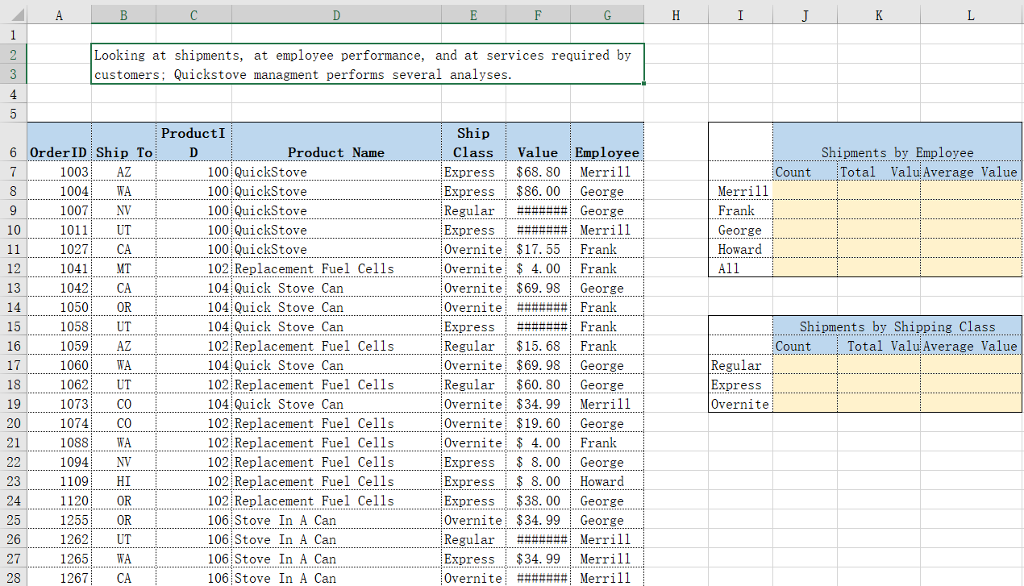Select the empty Count cell beside Express
The width and height of the screenshot is (1024, 586).
[804, 384]
